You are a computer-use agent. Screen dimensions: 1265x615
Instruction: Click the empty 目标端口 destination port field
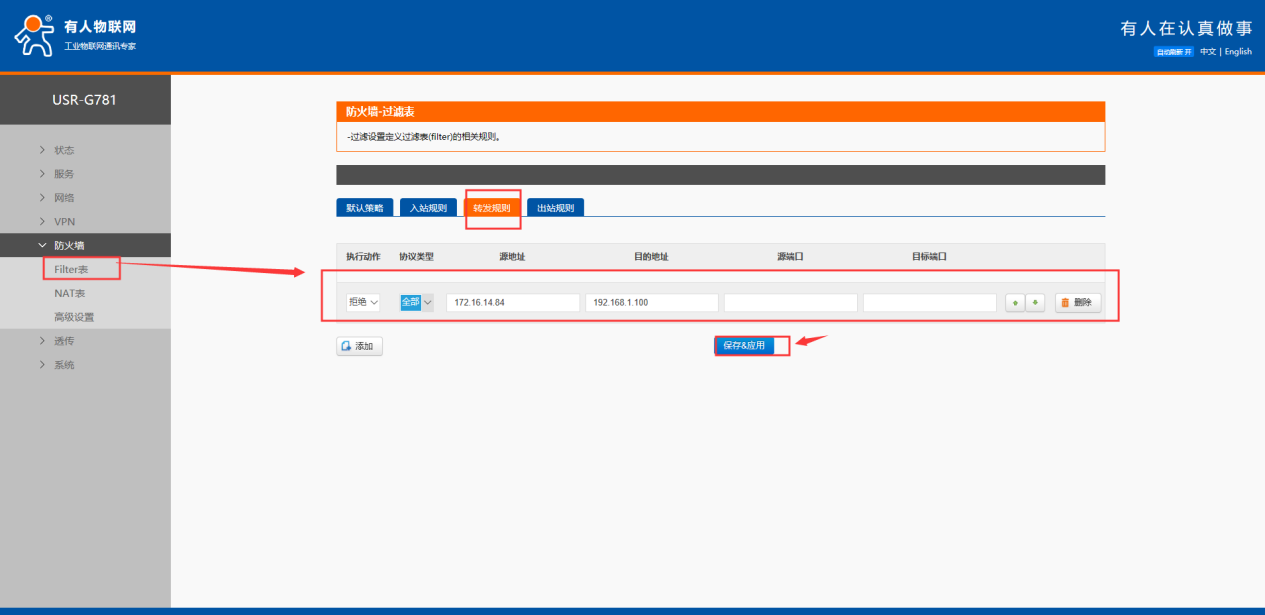929,303
